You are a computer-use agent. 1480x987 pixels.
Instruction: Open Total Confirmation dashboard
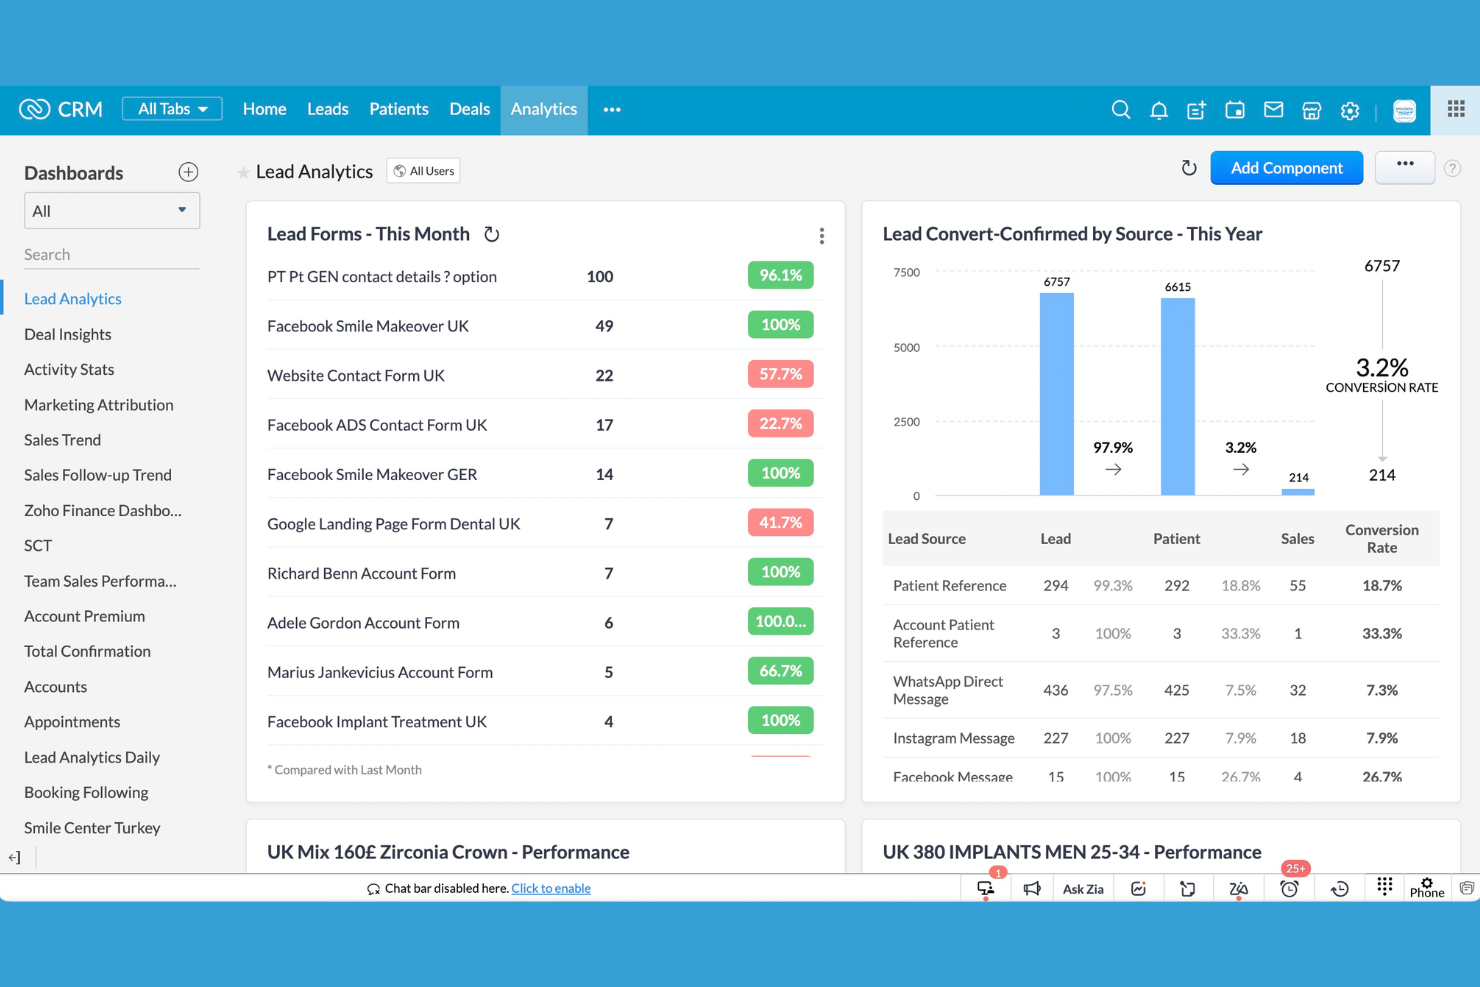[87, 651]
